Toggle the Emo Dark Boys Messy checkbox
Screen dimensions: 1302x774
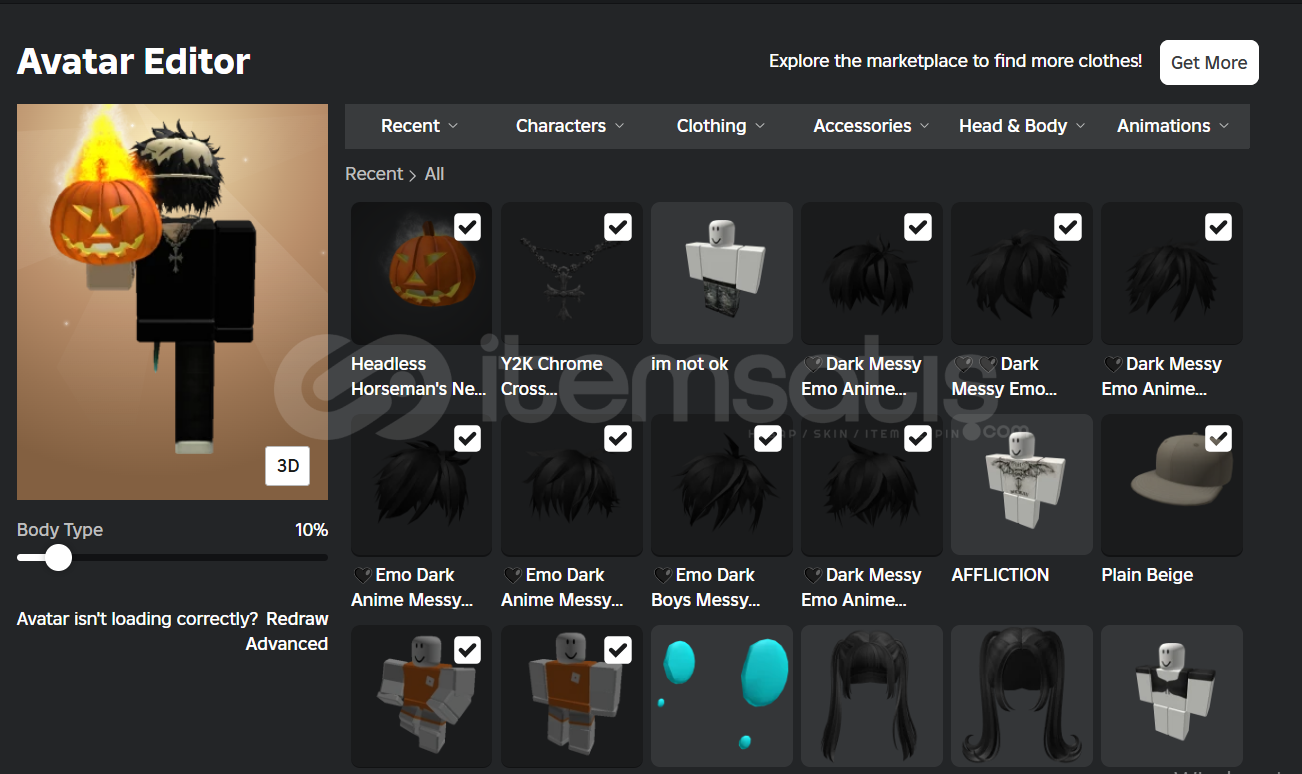coord(768,438)
